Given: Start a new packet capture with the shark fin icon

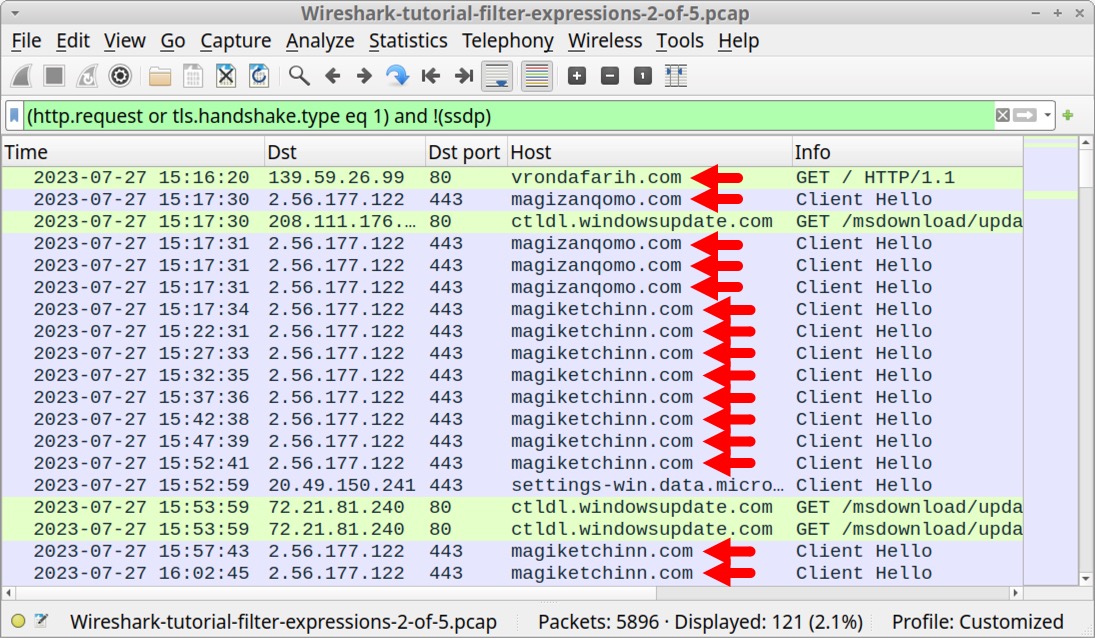Looking at the screenshot, I should [x=21, y=75].
